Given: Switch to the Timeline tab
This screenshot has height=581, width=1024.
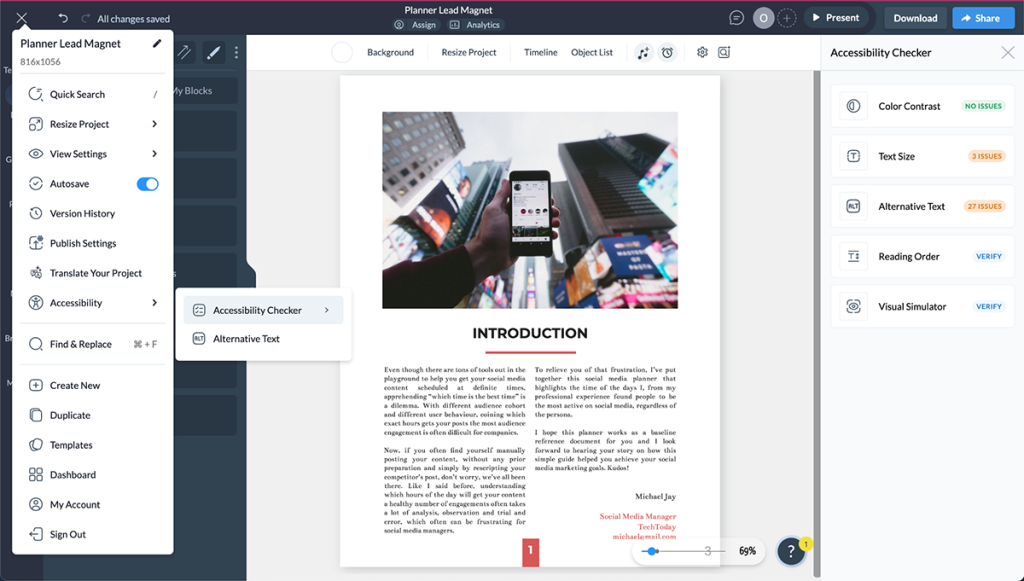Looking at the screenshot, I should 540,52.
